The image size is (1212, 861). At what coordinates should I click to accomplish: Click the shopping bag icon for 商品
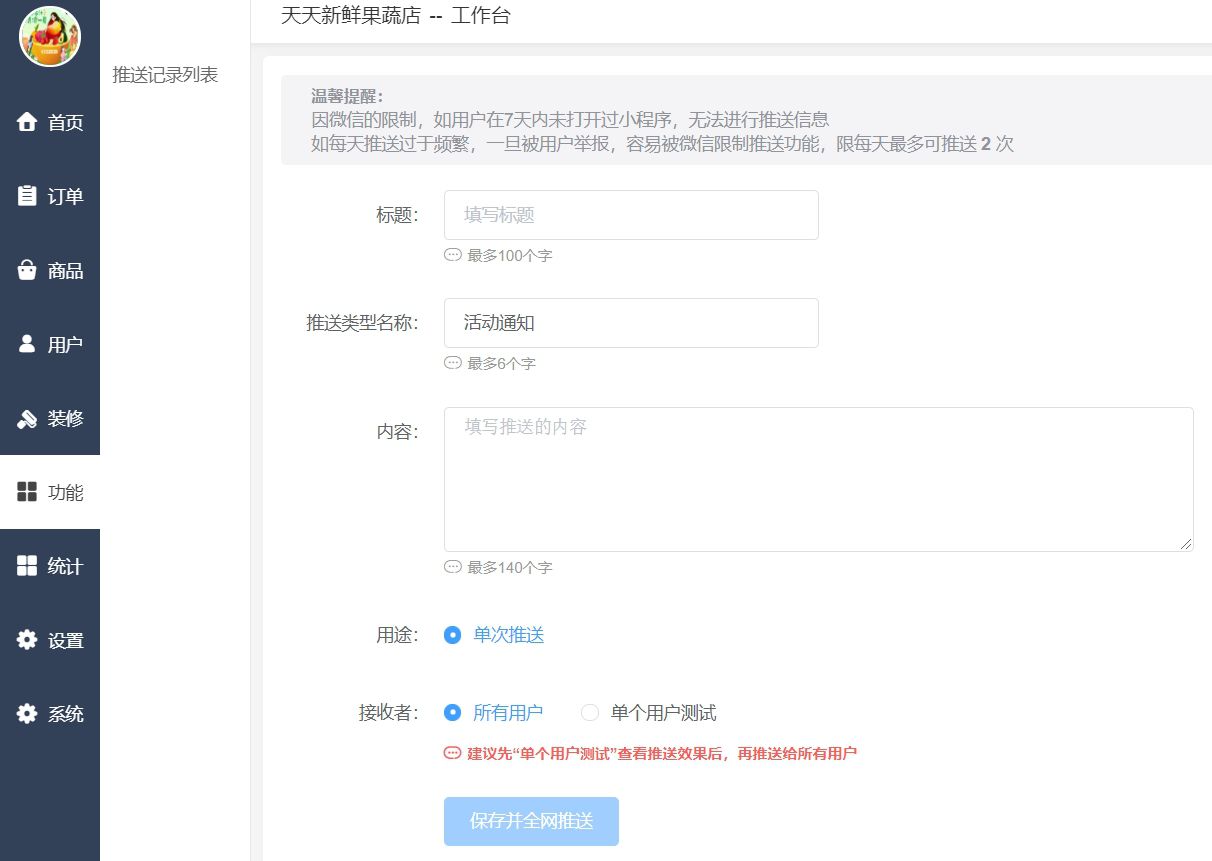27,270
